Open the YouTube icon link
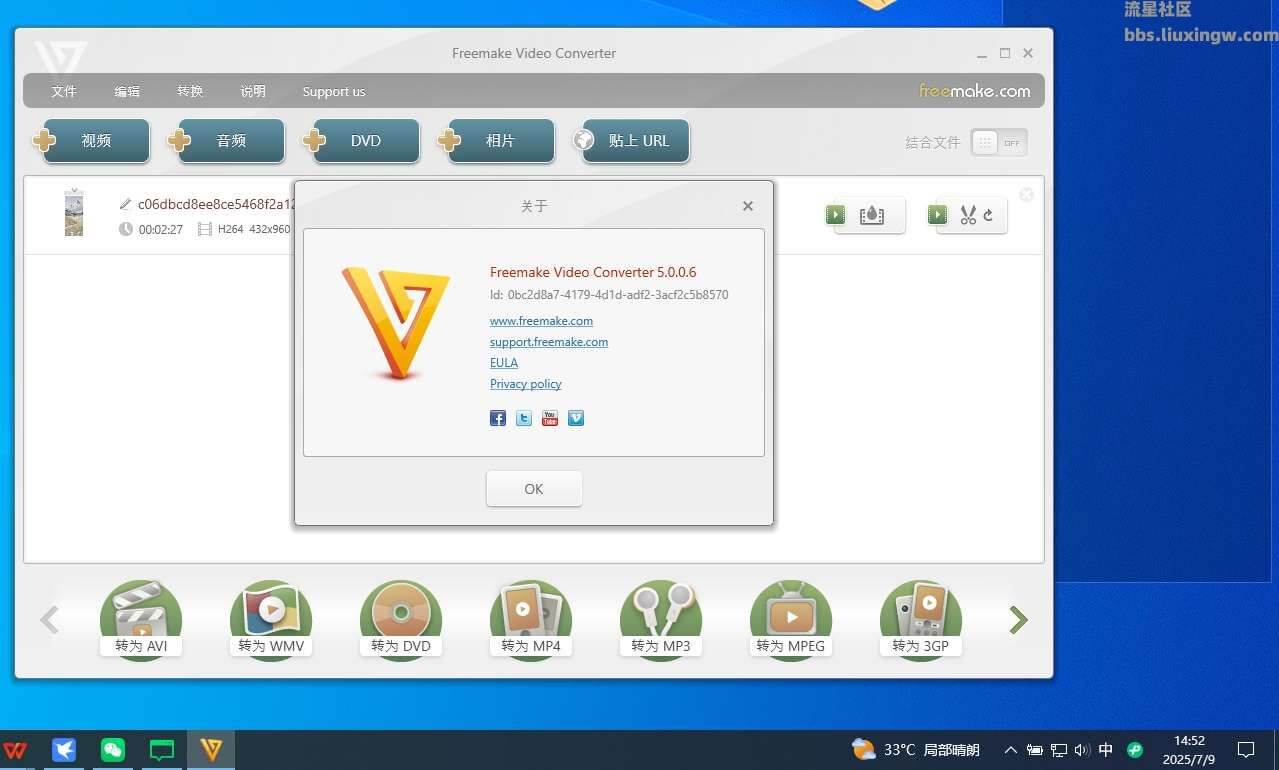The height and width of the screenshot is (770, 1279). coord(550,418)
